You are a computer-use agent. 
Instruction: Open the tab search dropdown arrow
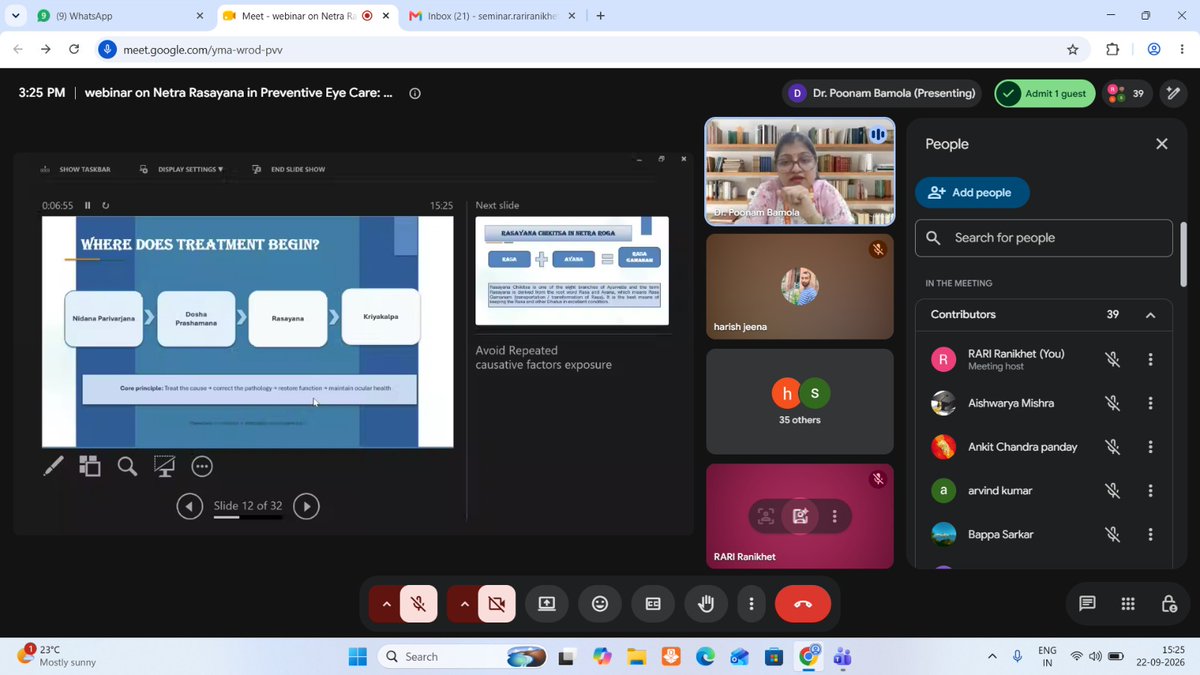point(15,16)
